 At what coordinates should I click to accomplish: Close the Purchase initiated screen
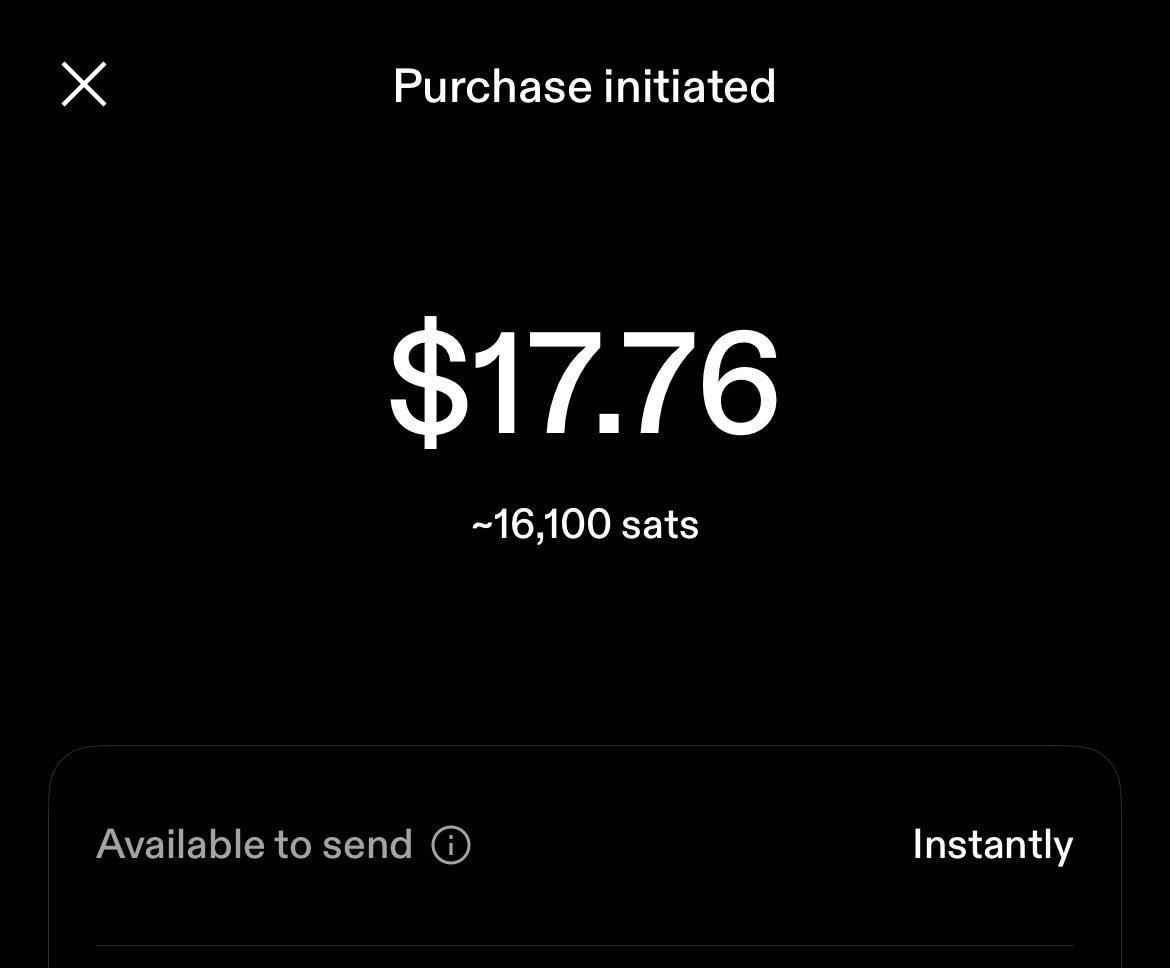pyautogui.click(x=84, y=84)
